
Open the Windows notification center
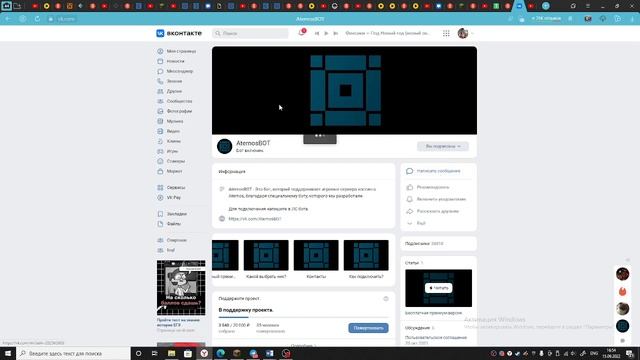(x=631, y=353)
